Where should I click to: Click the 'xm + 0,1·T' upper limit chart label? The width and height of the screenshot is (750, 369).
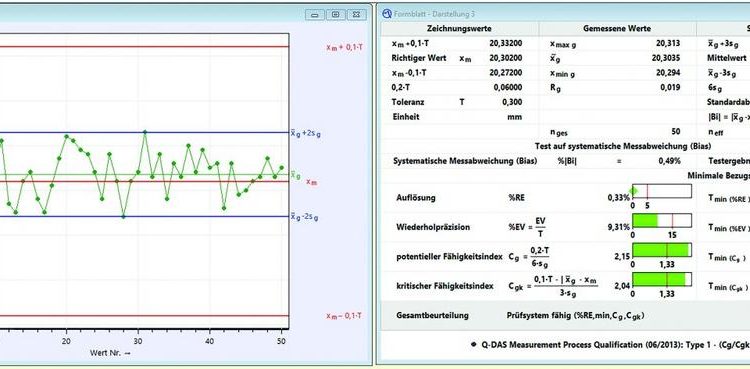tap(343, 47)
